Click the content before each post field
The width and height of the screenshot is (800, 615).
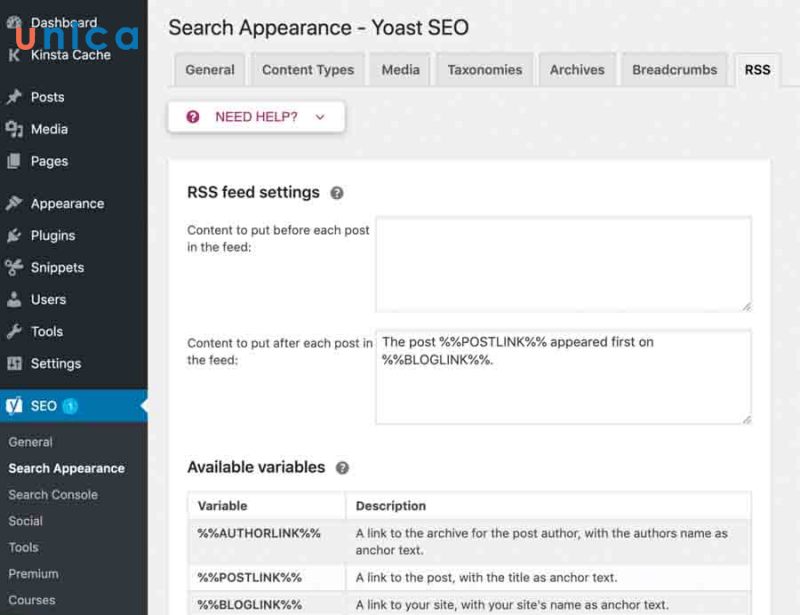pyautogui.click(x=563, y=263)
